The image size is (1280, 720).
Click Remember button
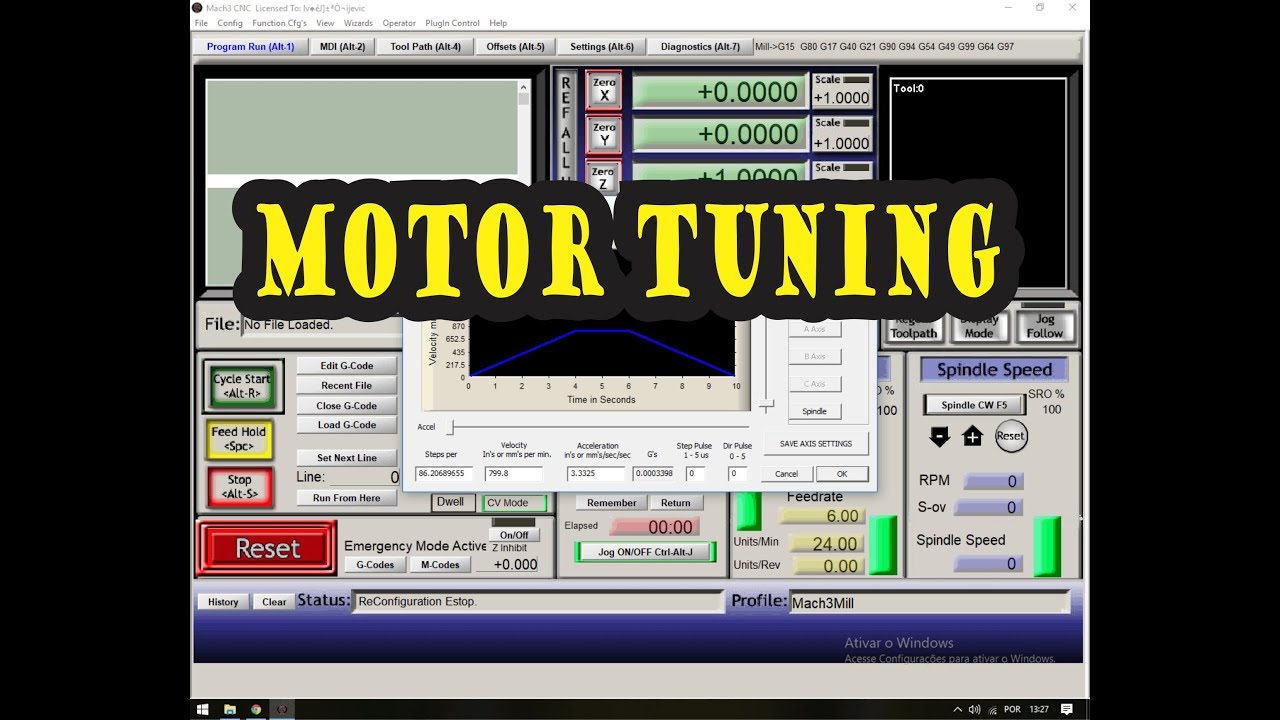[x=611, y=503]
